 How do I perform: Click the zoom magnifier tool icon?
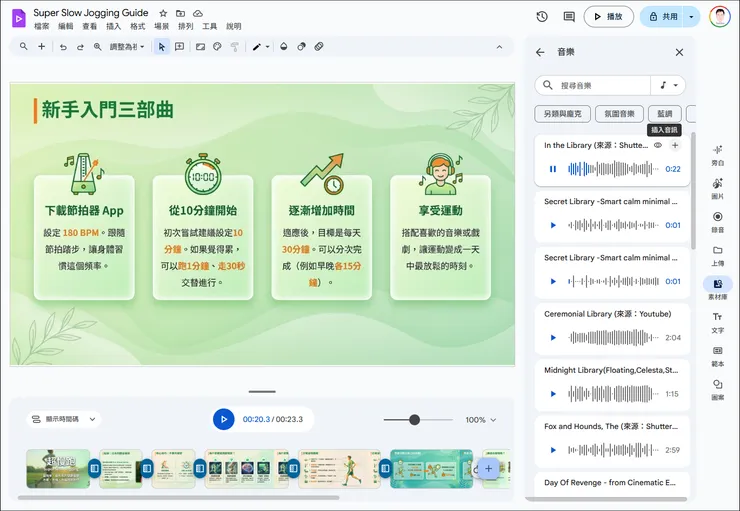point(97,47)
